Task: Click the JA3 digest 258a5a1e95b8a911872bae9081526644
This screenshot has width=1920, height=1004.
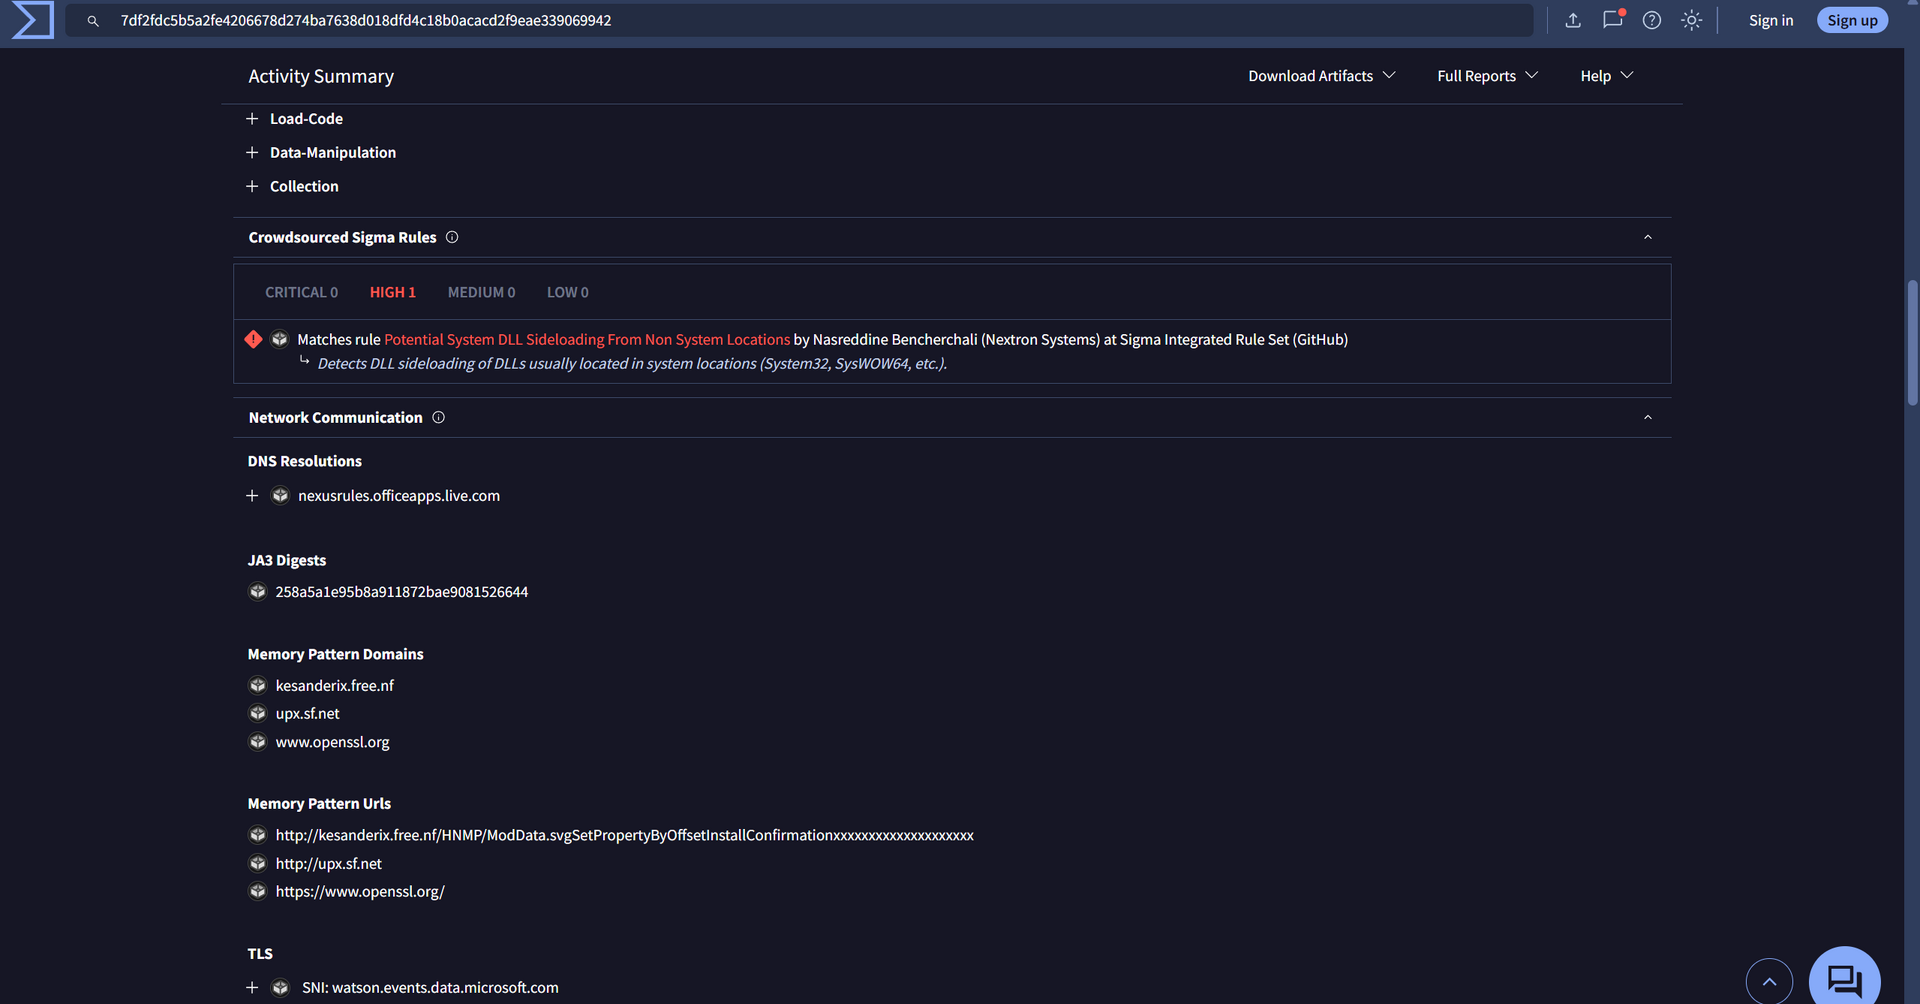Action: [402, 591]
